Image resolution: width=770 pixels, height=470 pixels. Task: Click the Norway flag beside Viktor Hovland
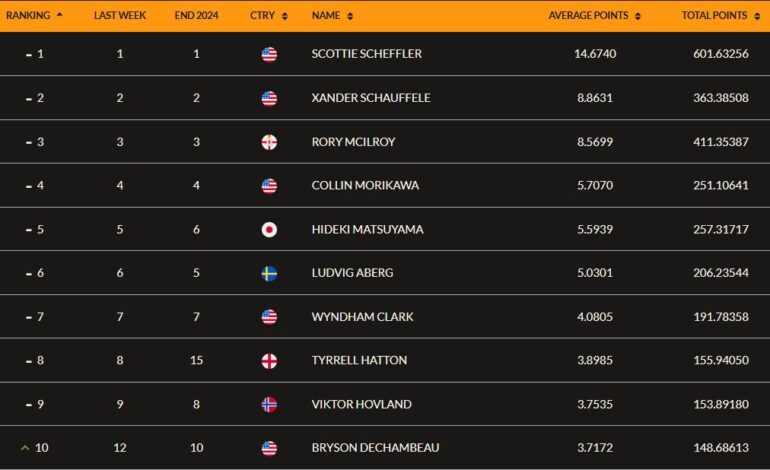point(269,404)
